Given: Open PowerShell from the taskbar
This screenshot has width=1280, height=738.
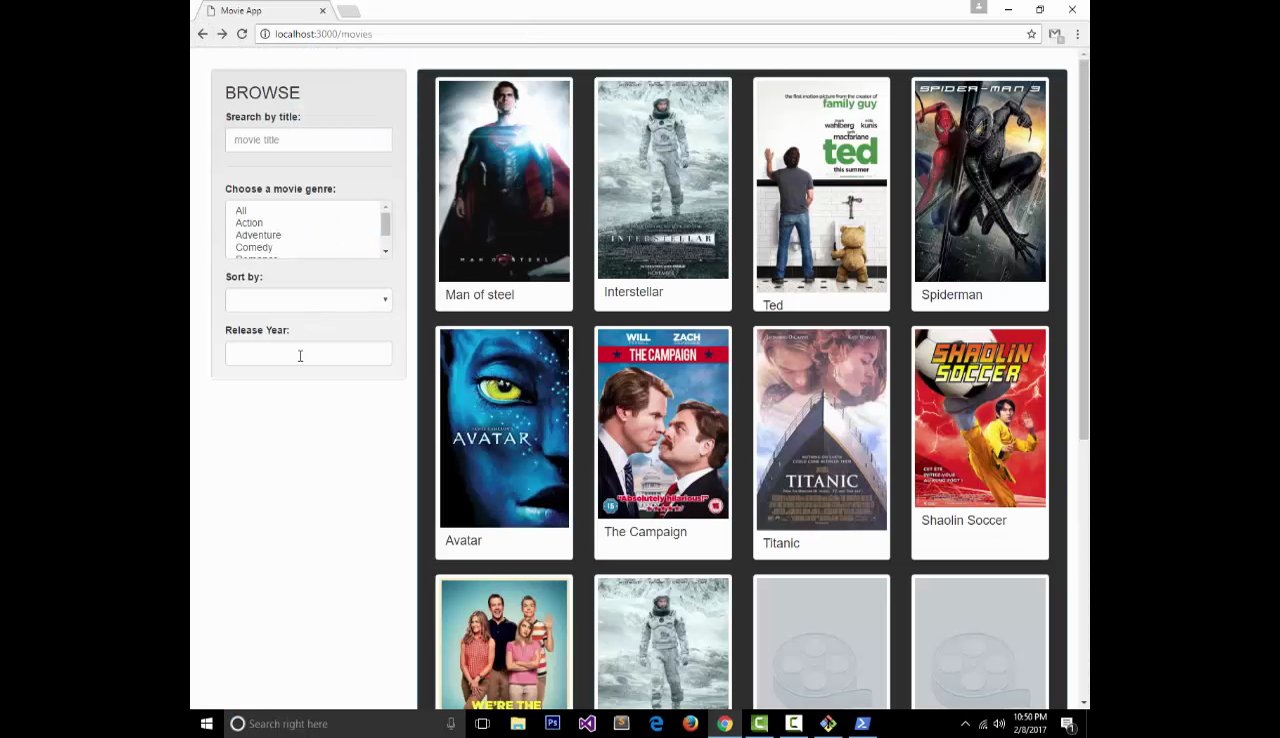Looking at the screenshot, I should pos(863,724).
